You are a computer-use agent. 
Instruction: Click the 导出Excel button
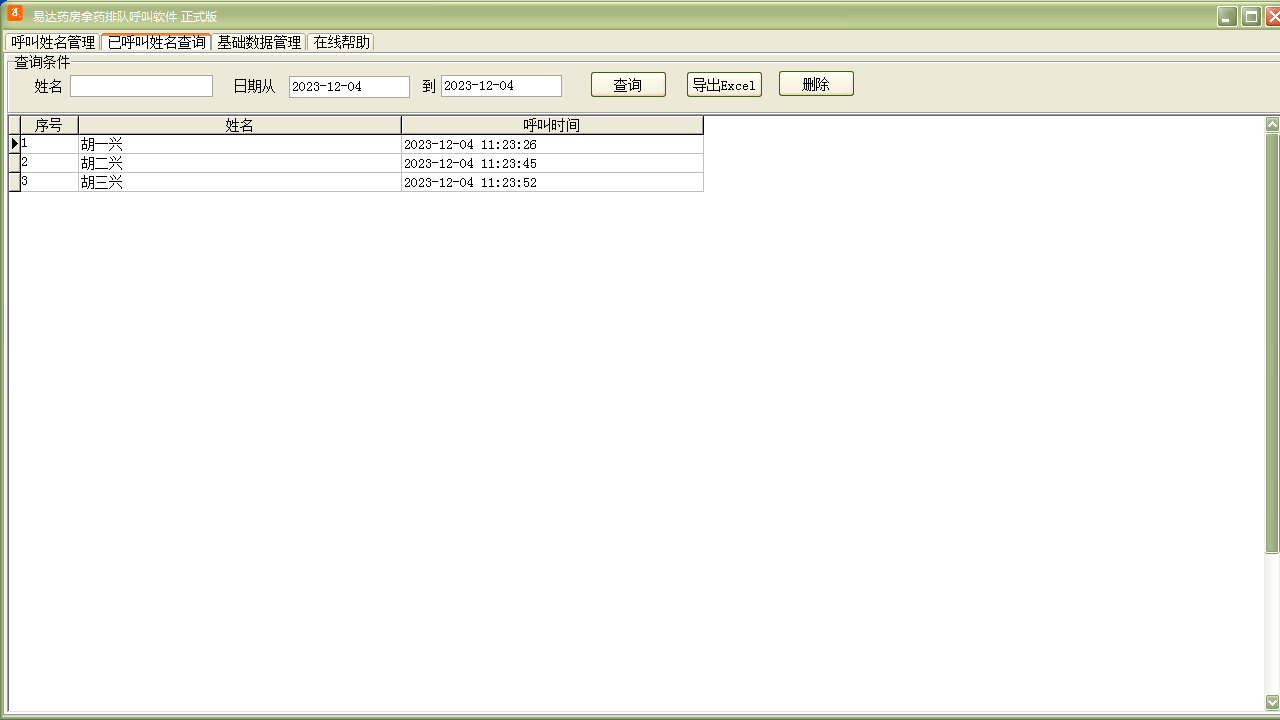724,85
